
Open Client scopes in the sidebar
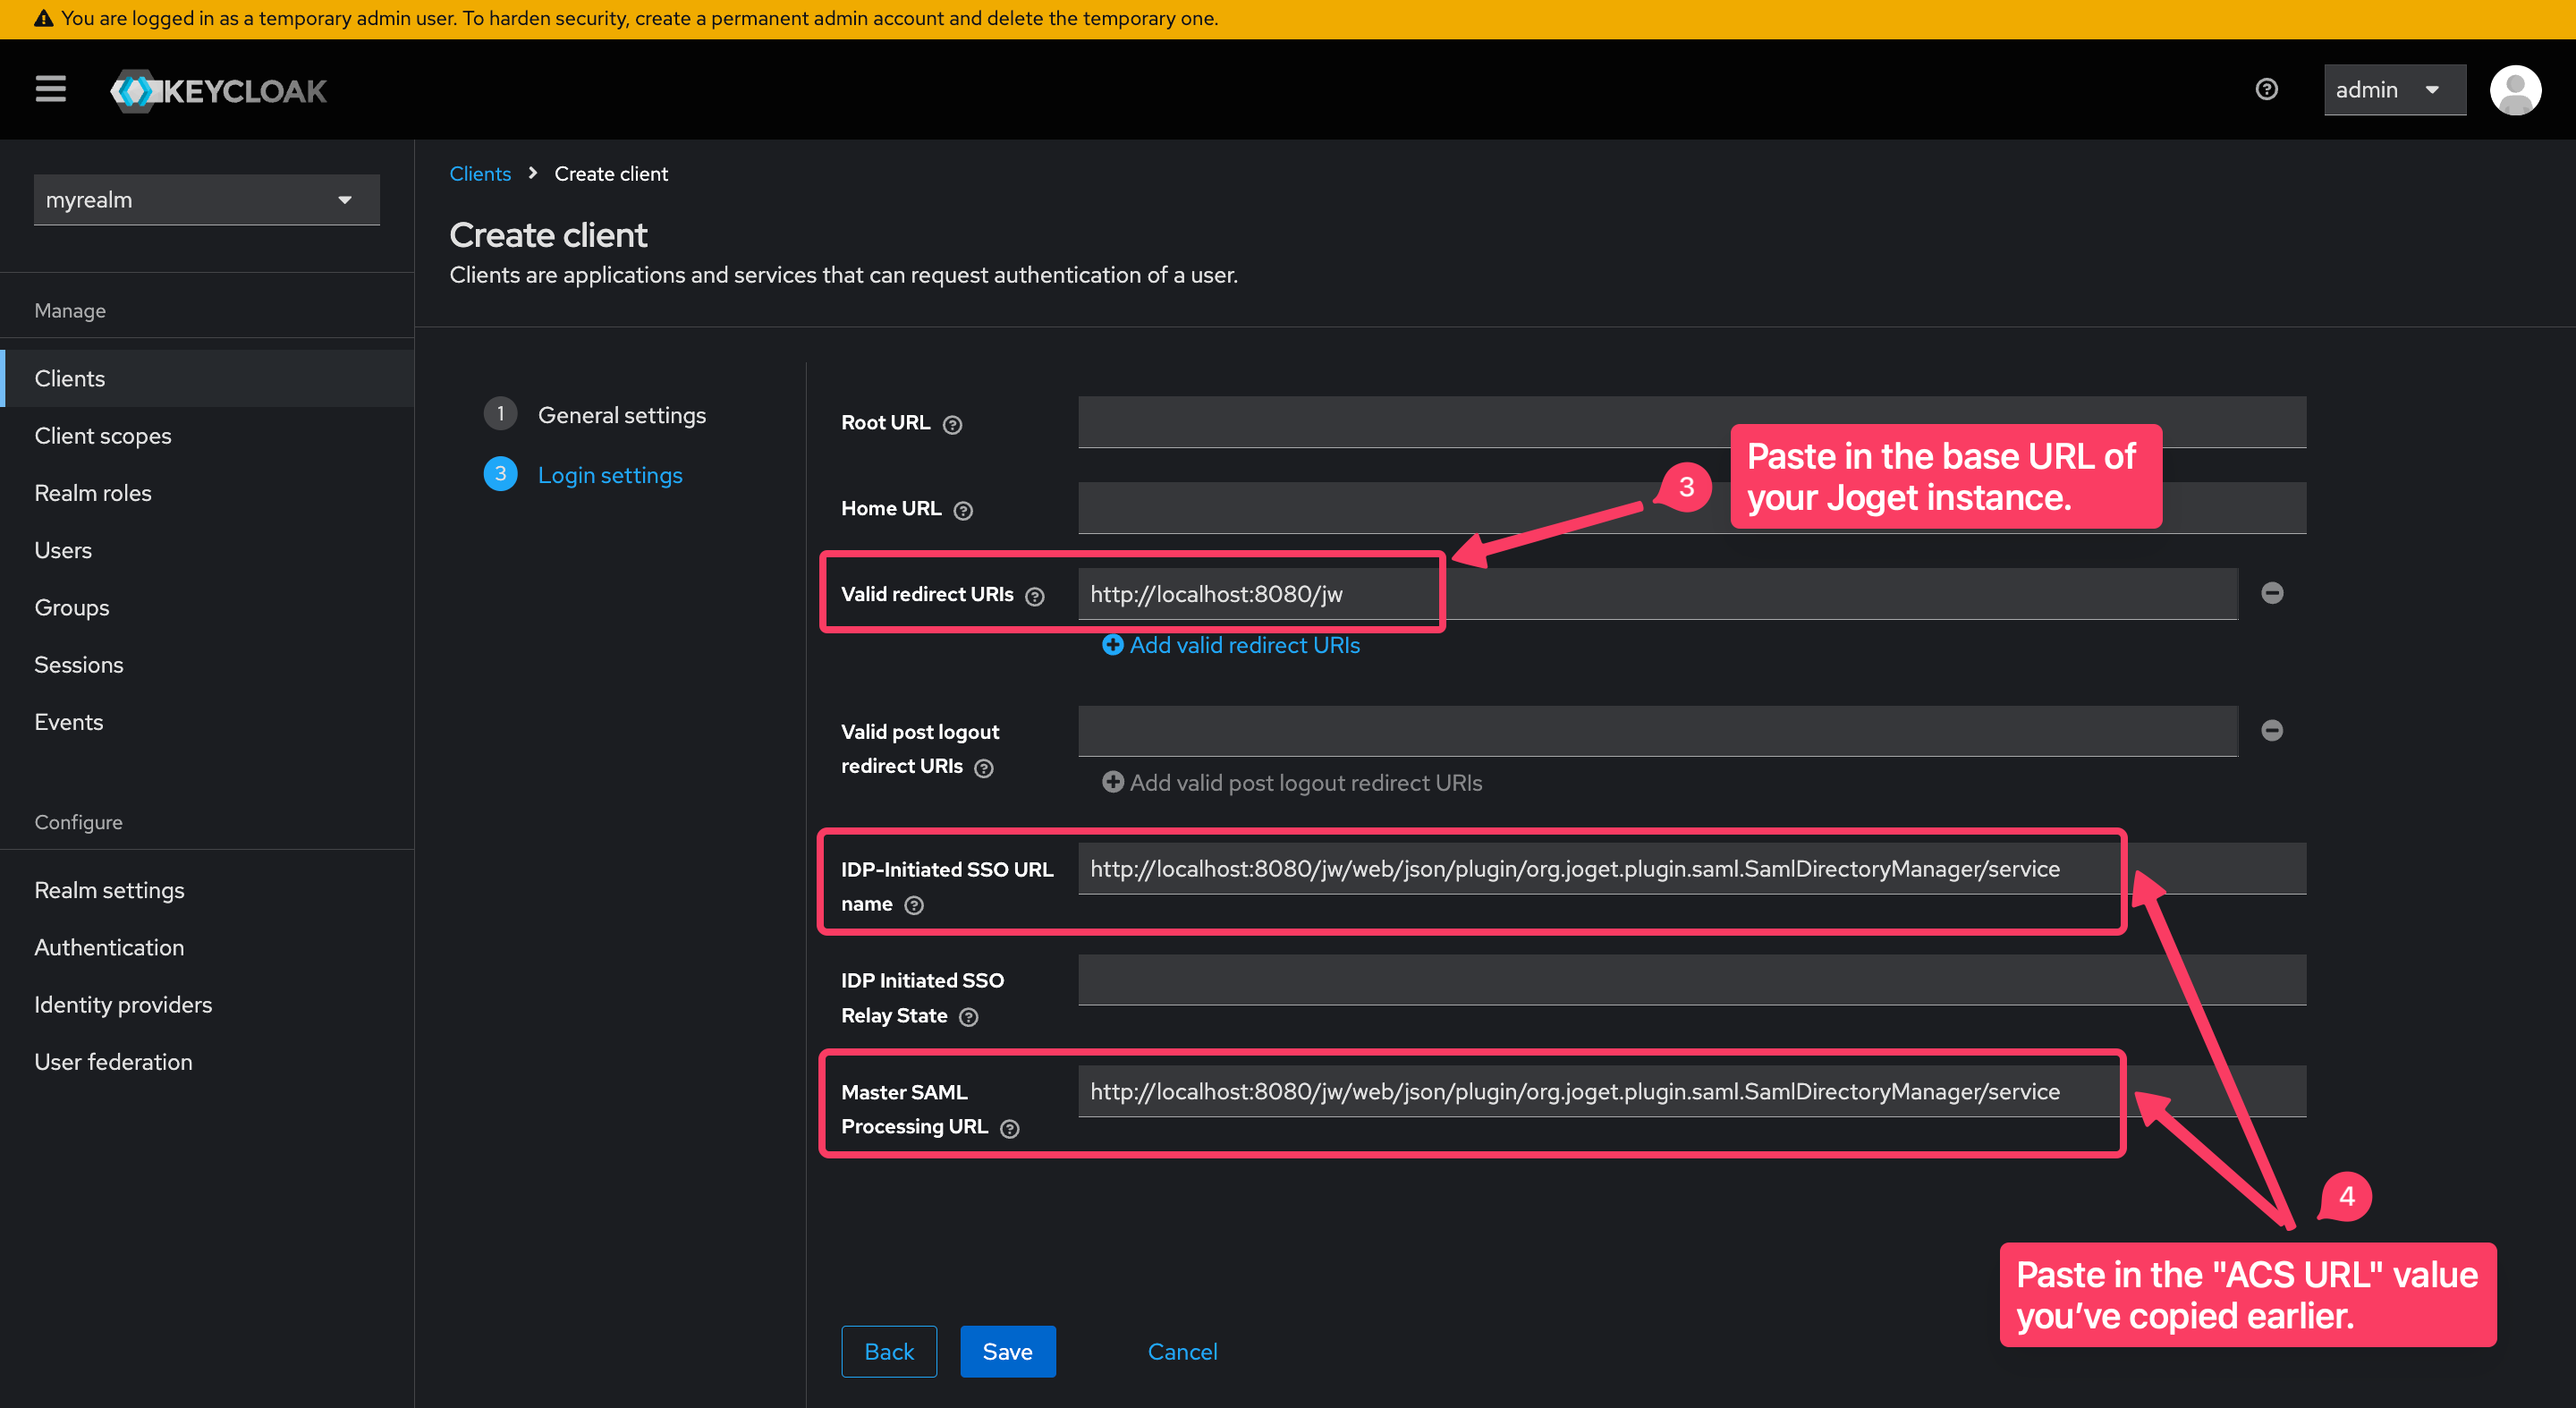click(207, 436)
